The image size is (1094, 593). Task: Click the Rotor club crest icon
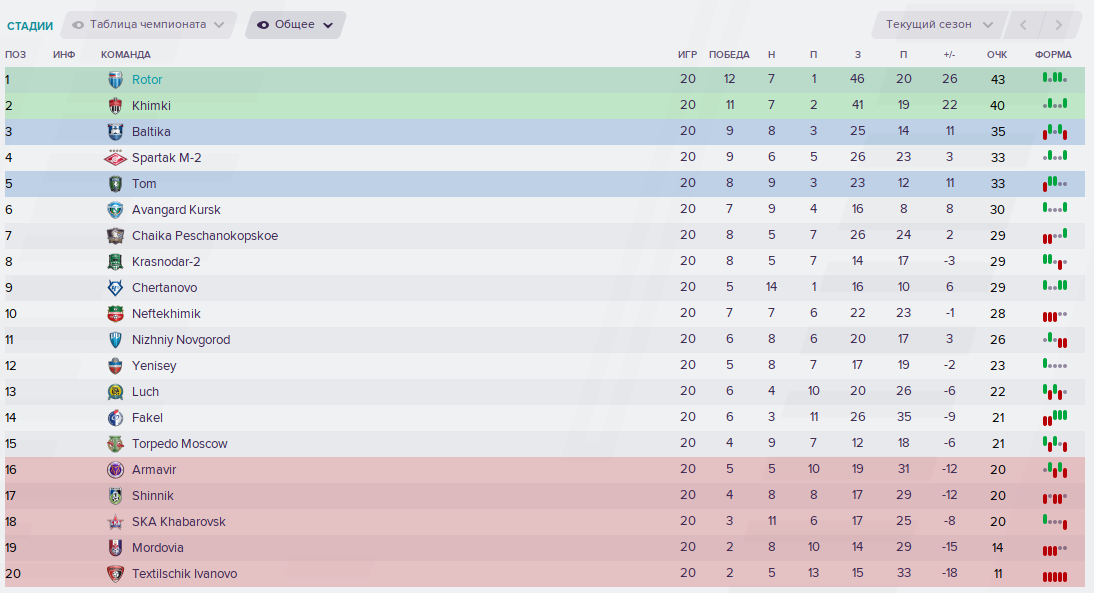[115, 80]
